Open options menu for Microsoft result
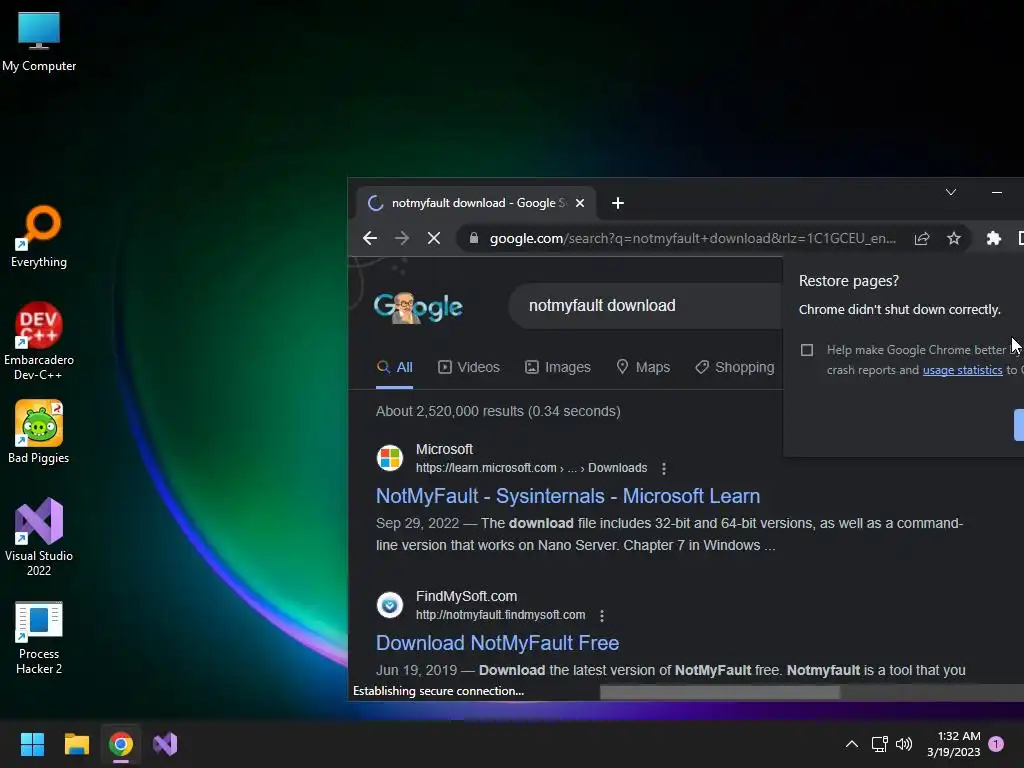The height and width of the screenshot is (768, 1024). [x=664, y=468]
